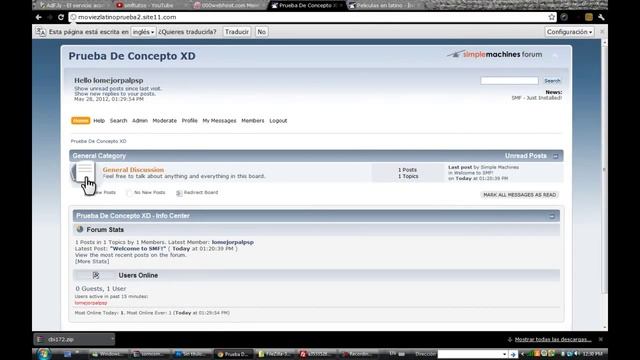Click the volume icon in system tray
Image resolution: width=640 pixels, height=360 pixels.
tap(576, 354)
